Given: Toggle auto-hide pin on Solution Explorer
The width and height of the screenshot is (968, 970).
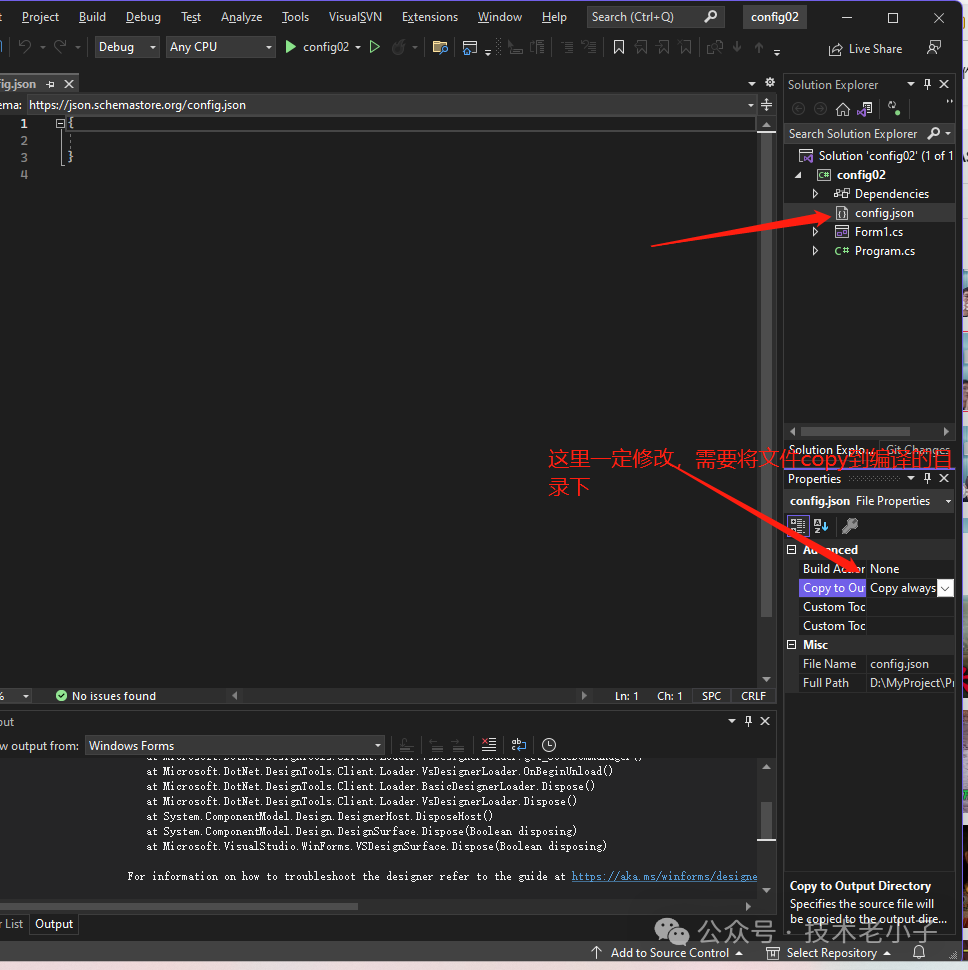Looking at the screenshot, I should pos(927,85).
